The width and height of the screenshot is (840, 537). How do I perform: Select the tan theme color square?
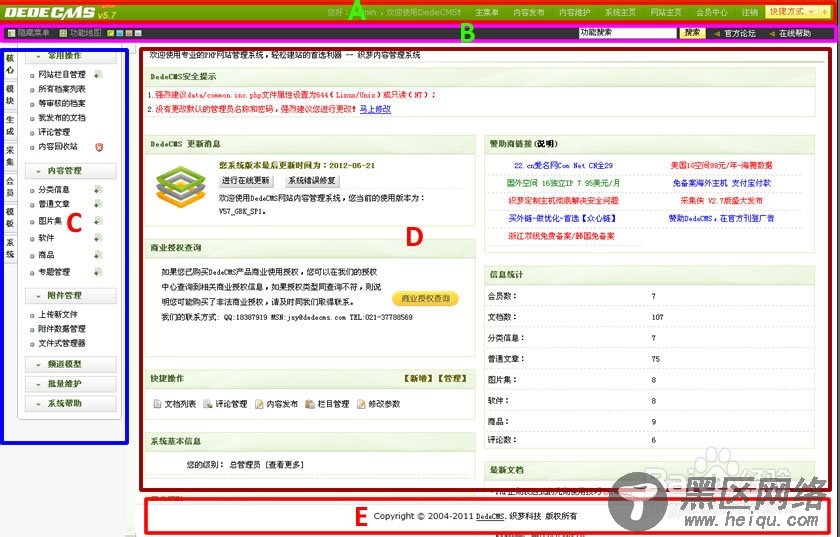coord(129,33)
